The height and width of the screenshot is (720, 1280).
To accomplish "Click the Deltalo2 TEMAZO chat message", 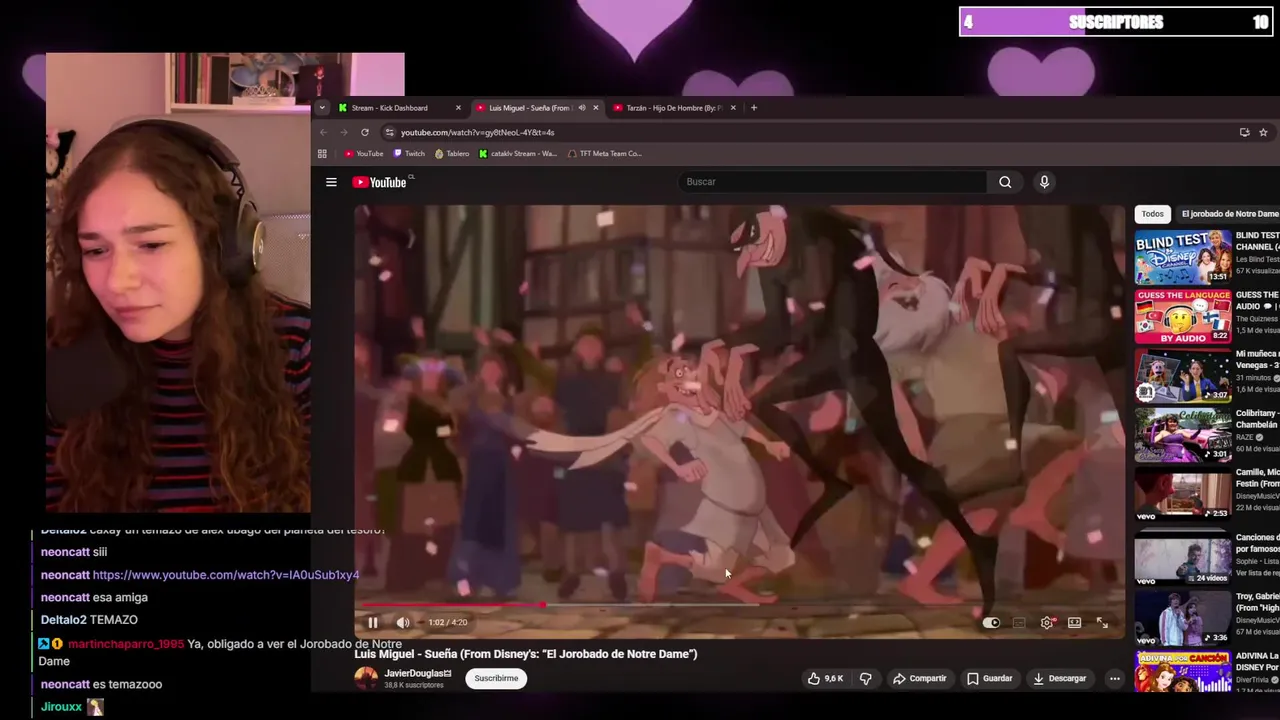I will tap(89, 620).
